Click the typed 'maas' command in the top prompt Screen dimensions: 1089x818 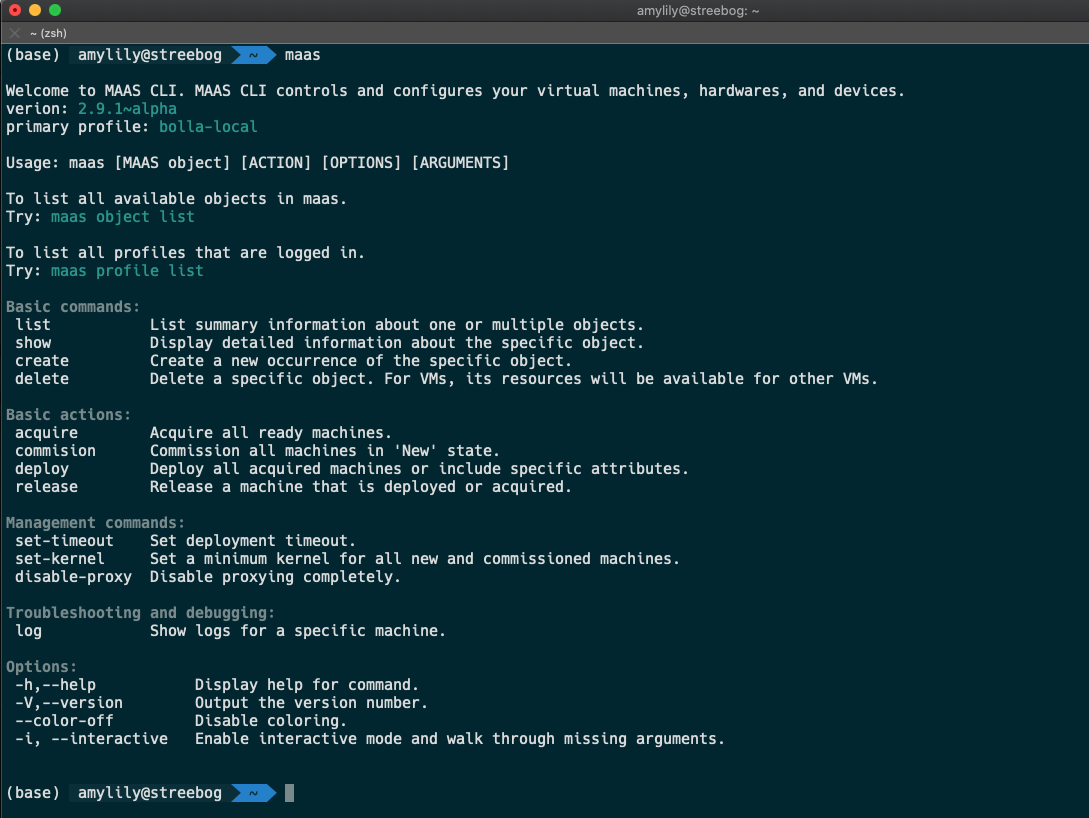pos(302,54)
